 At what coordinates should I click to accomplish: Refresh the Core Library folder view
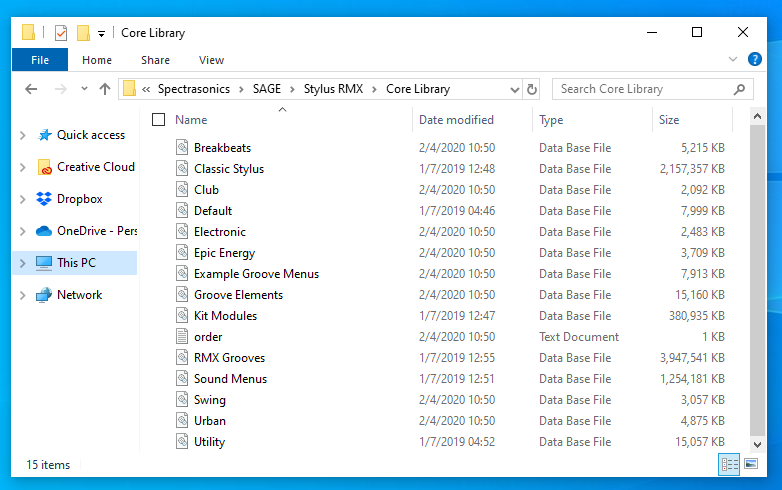(532, 89)
